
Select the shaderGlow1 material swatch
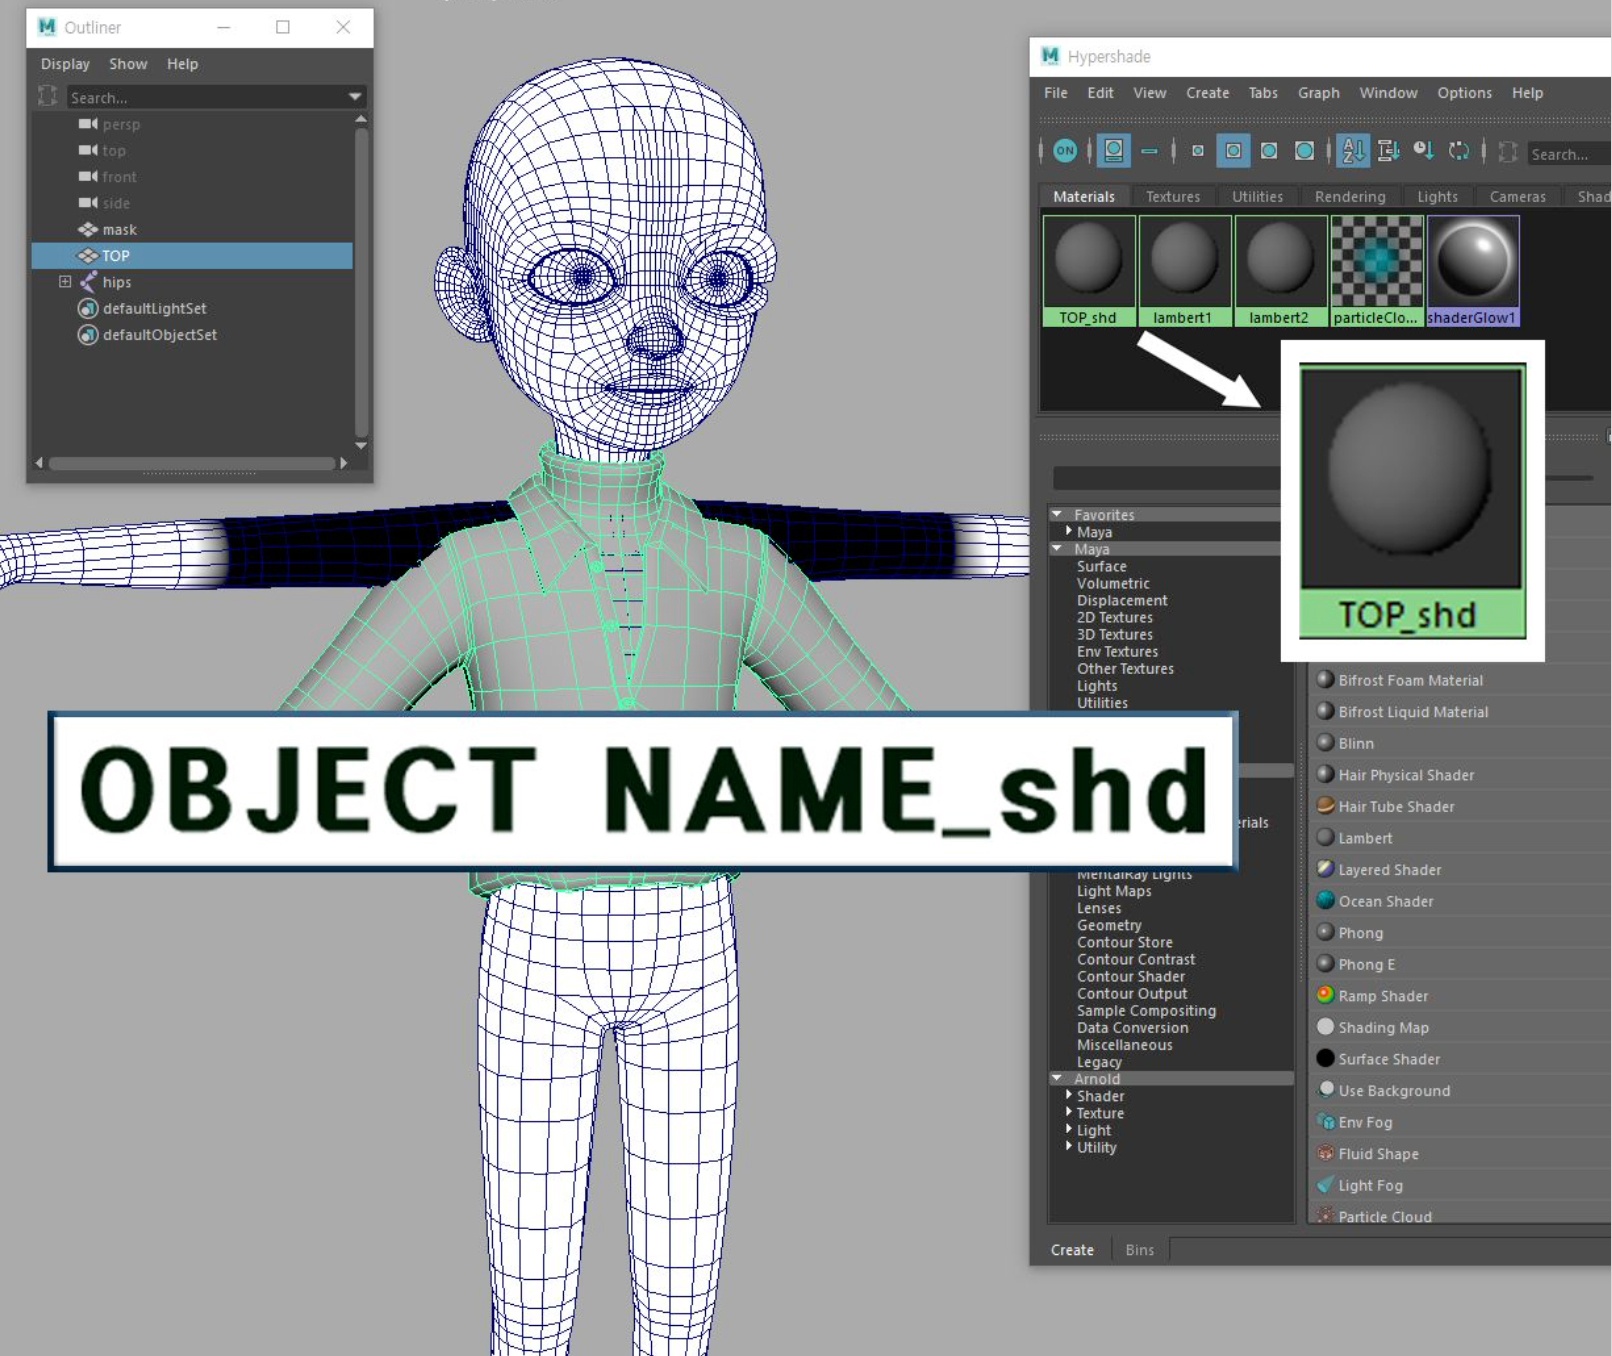[1473, 271]
